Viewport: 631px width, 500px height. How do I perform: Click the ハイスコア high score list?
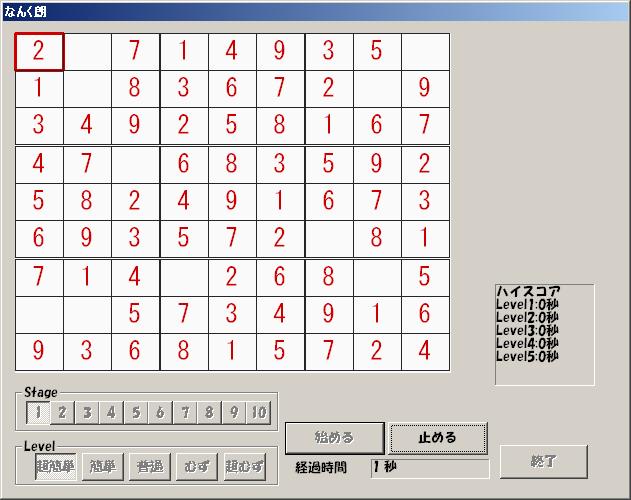point(544,335)
